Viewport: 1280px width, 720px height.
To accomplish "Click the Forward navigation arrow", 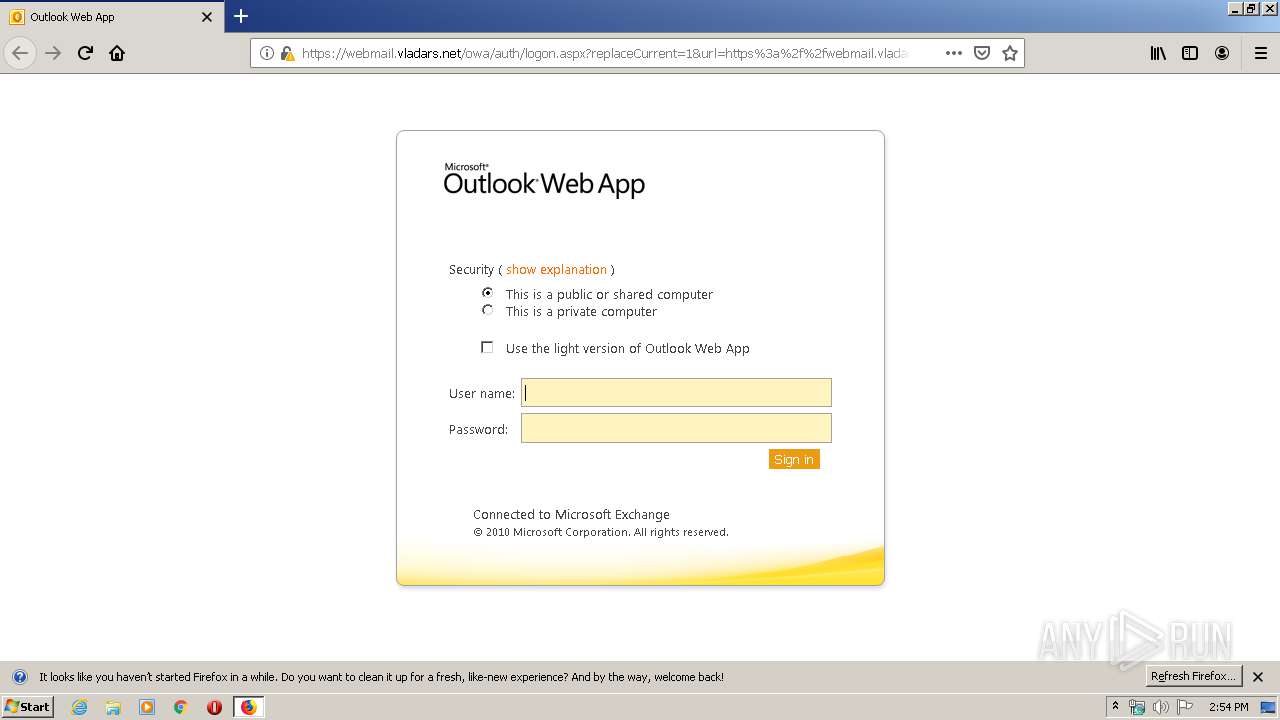I will click(53, 53).
